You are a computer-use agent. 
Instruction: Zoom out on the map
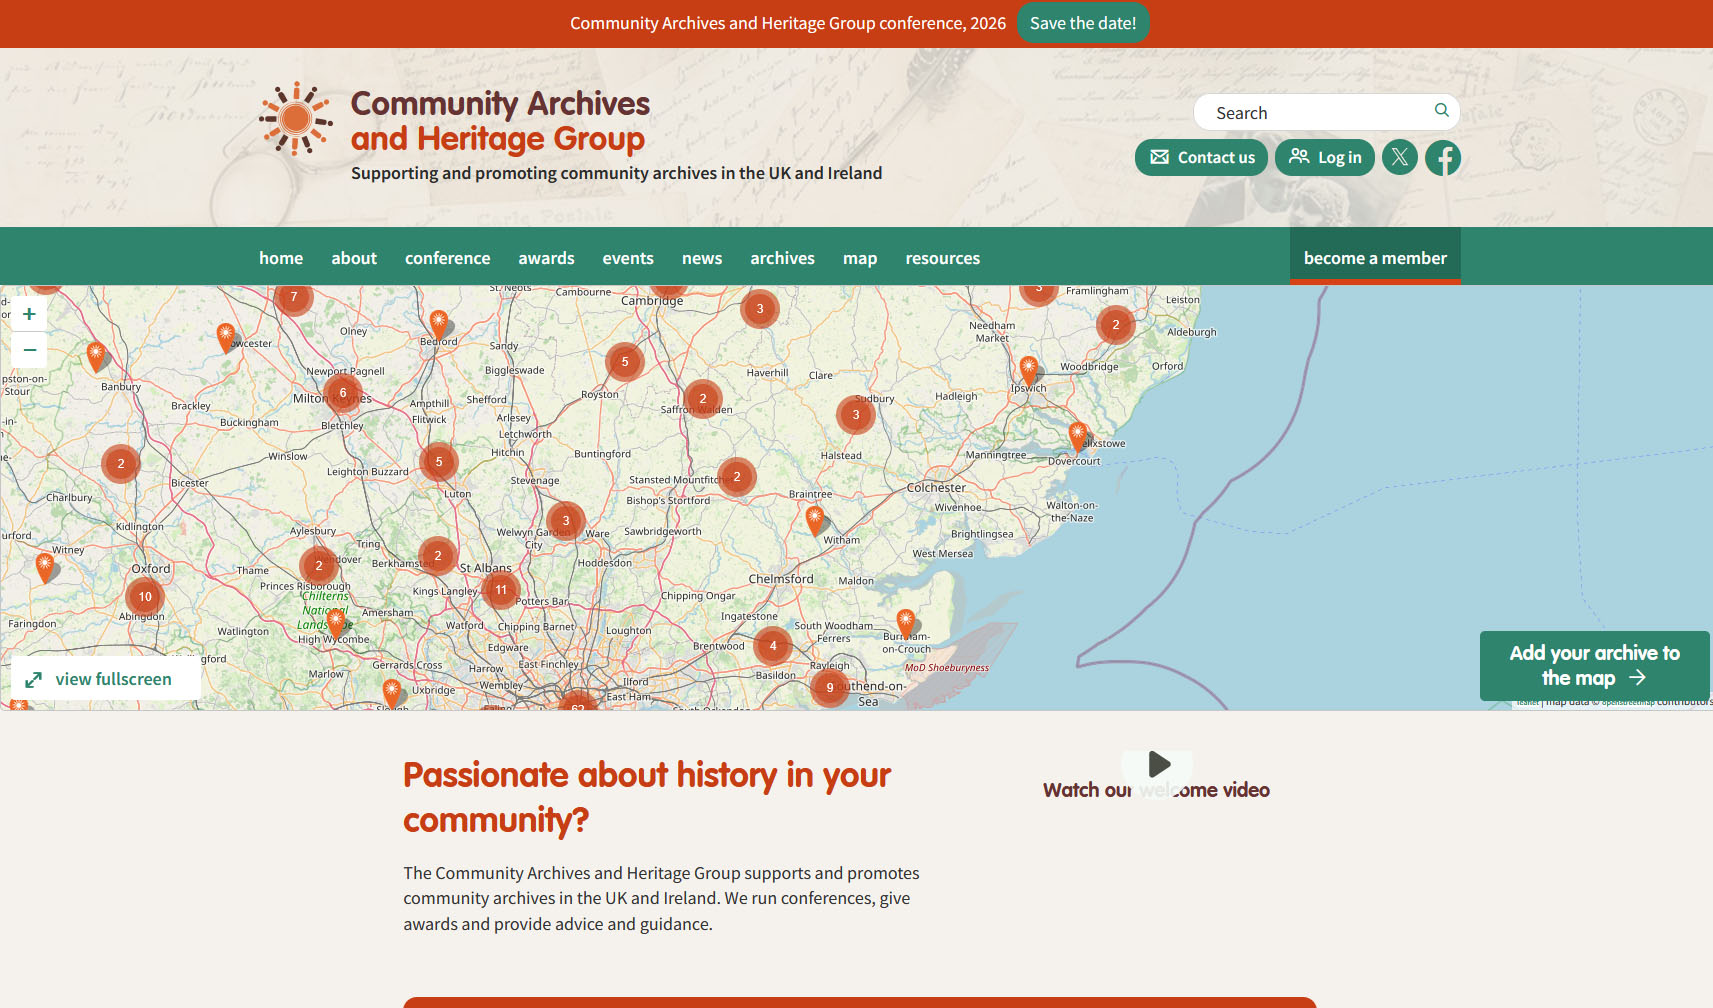point(29,350)
